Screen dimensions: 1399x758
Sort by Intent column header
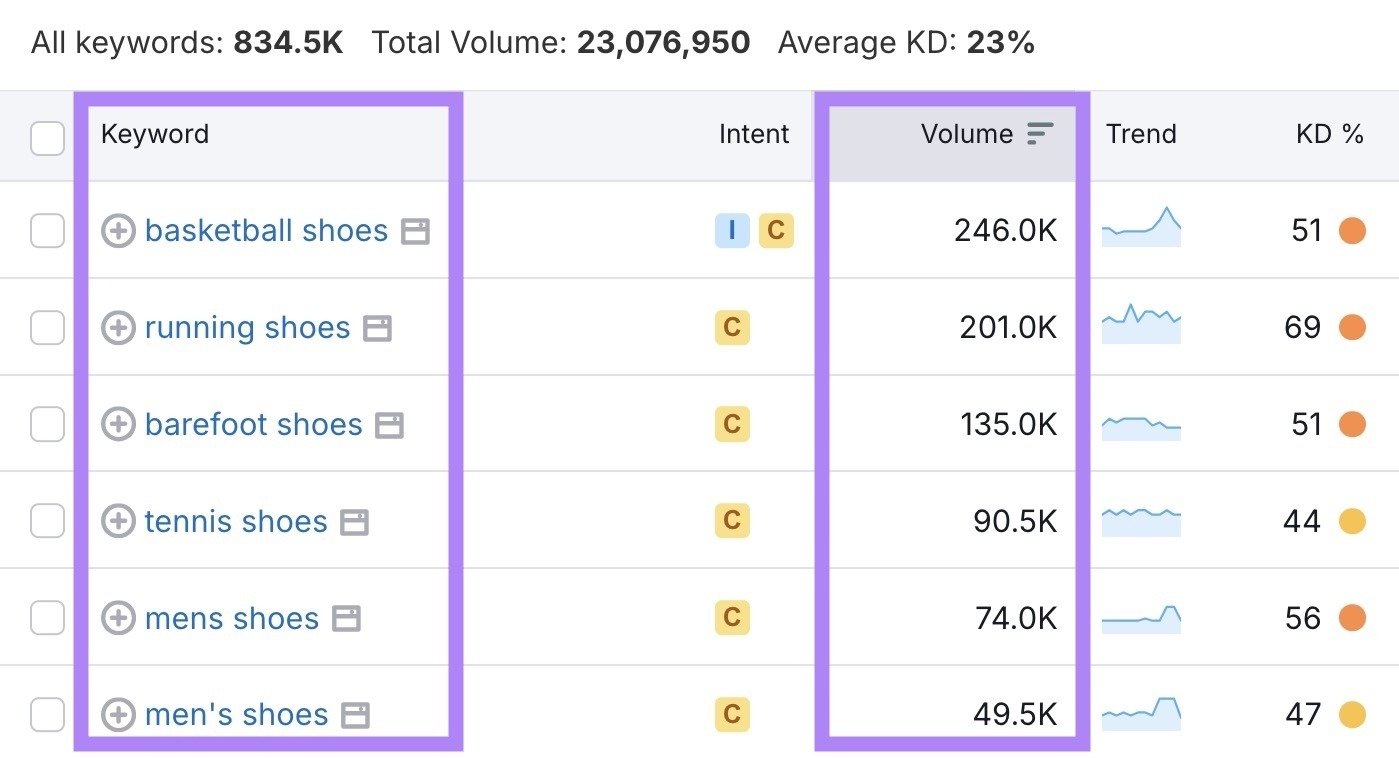754,134
